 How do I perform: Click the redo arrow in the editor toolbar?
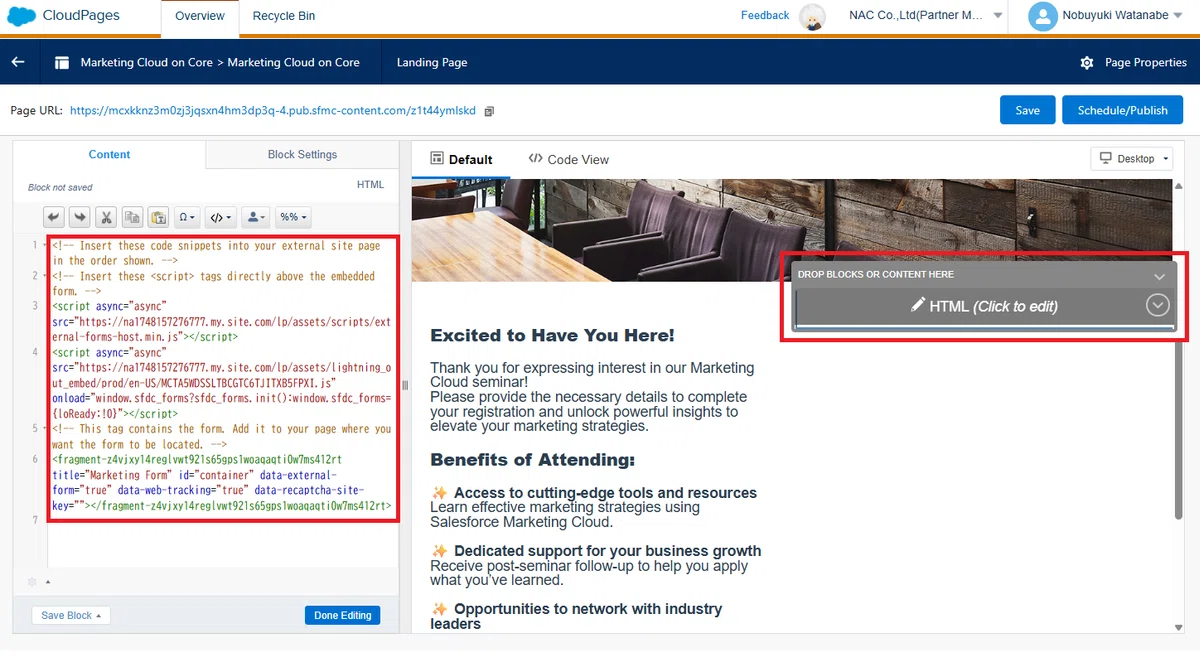(x=79, y=216)
